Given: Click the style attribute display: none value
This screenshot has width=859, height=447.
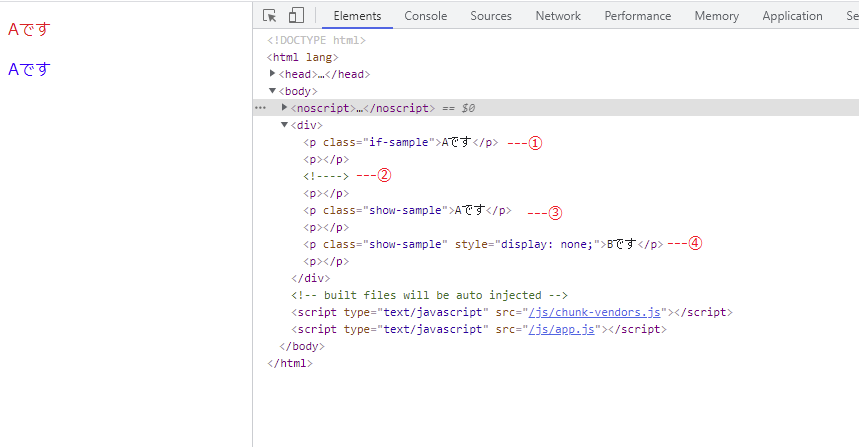Looking at the screenshot, I should point(547,244).
